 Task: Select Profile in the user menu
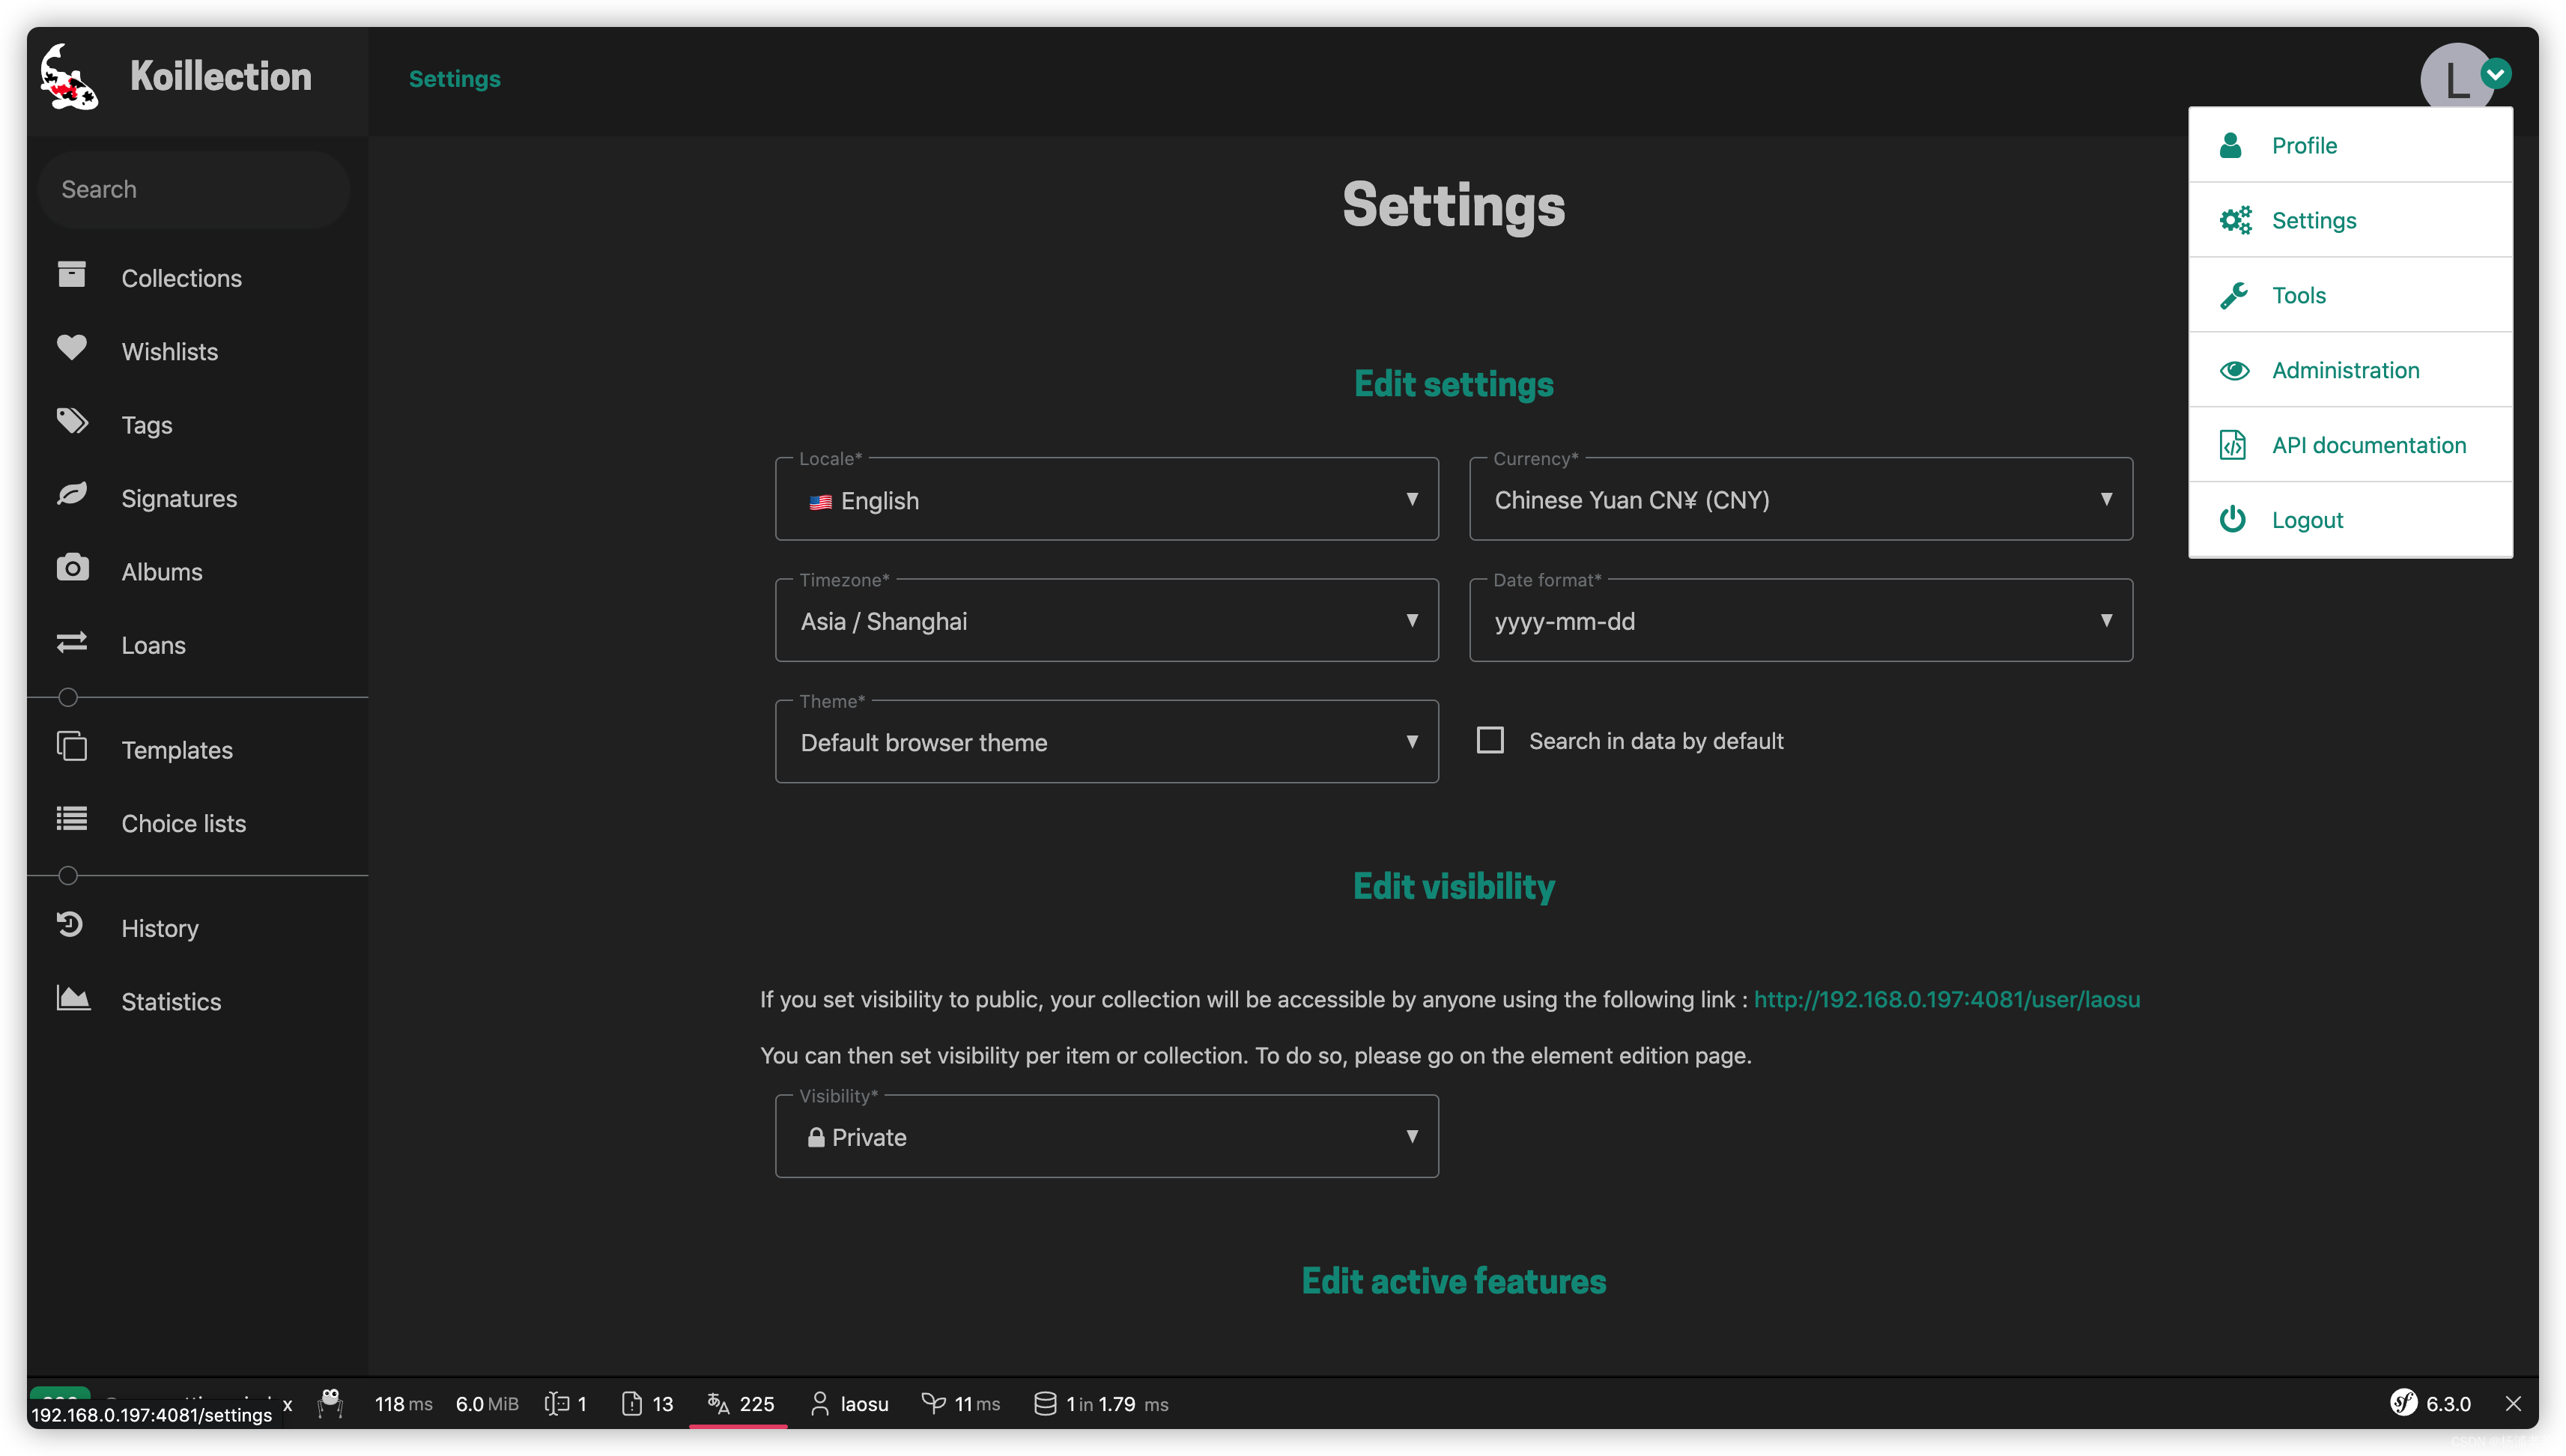click(2350, 146)
